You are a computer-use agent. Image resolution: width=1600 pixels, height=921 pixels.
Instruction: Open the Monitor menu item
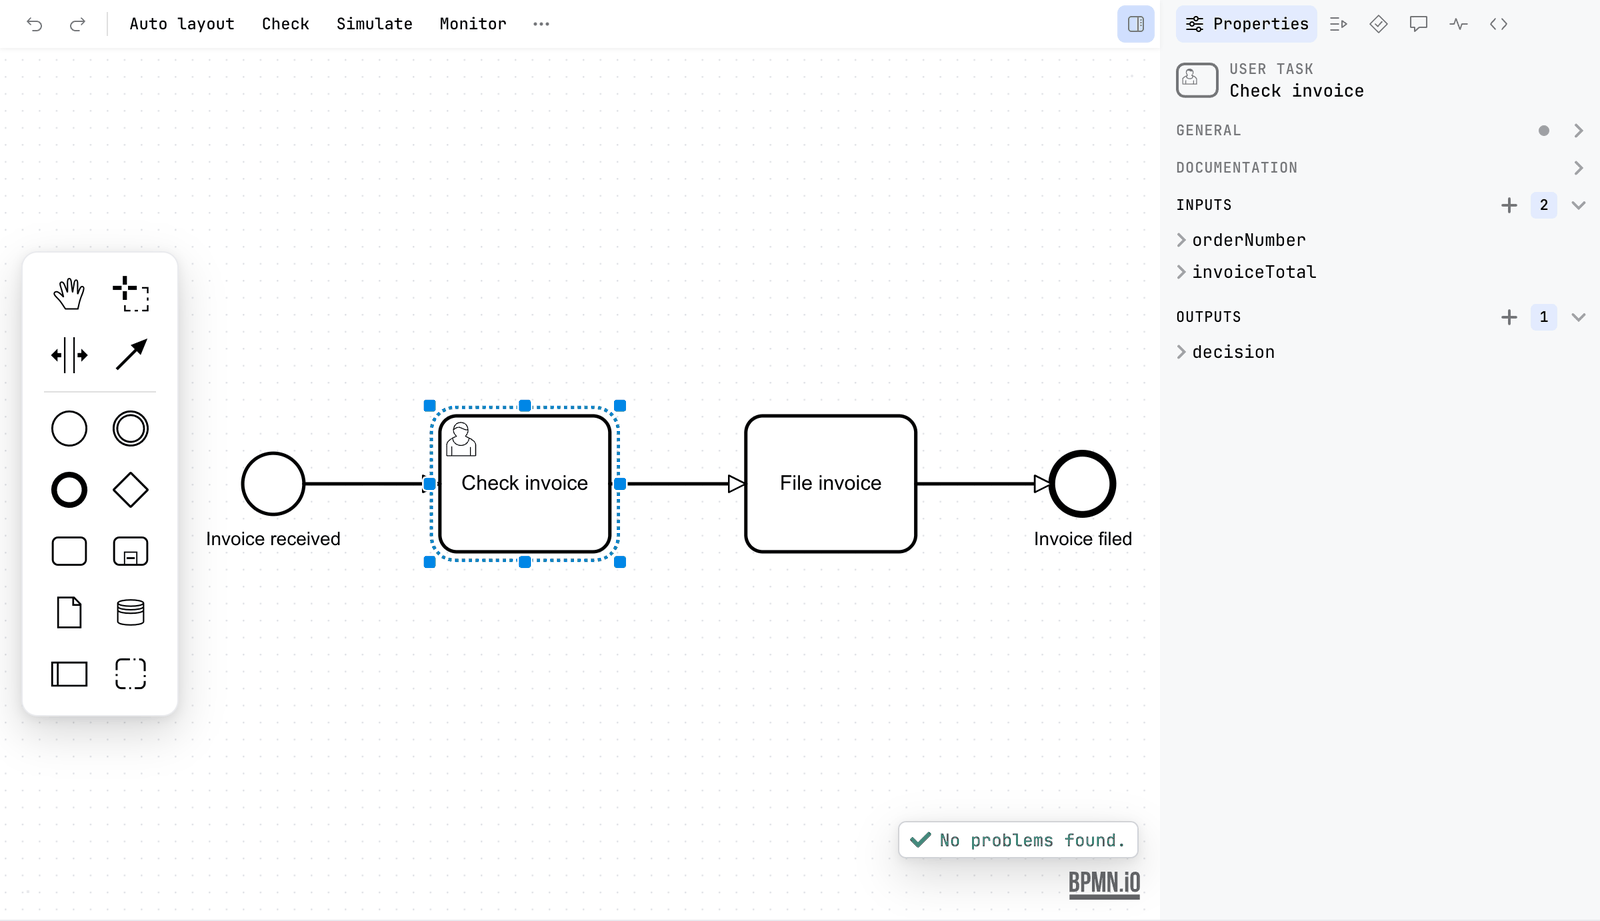tap(473, 24)
